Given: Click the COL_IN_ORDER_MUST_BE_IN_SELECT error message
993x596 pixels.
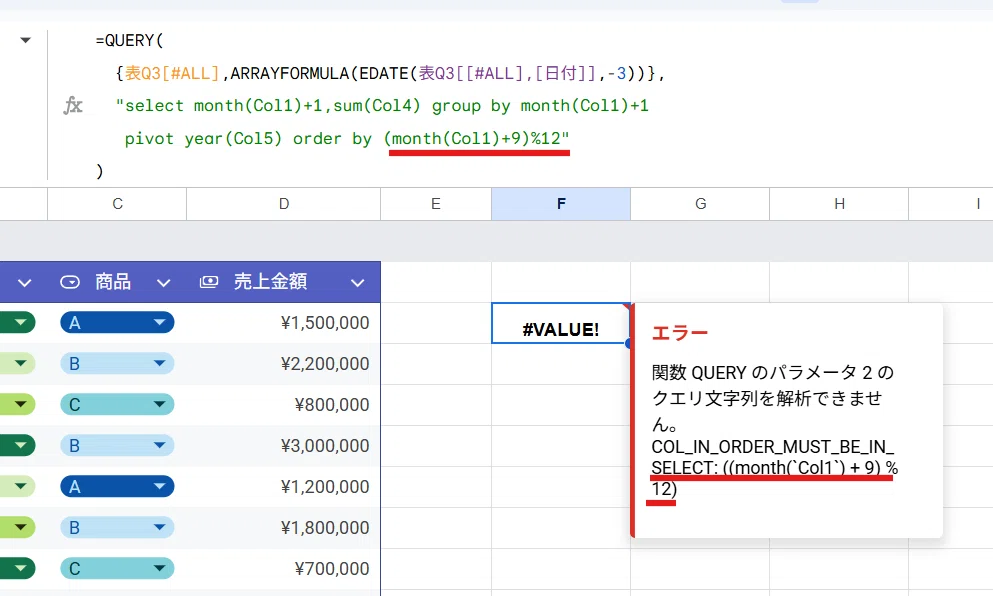Looking at the screenshot, I should tap(775, 467).
